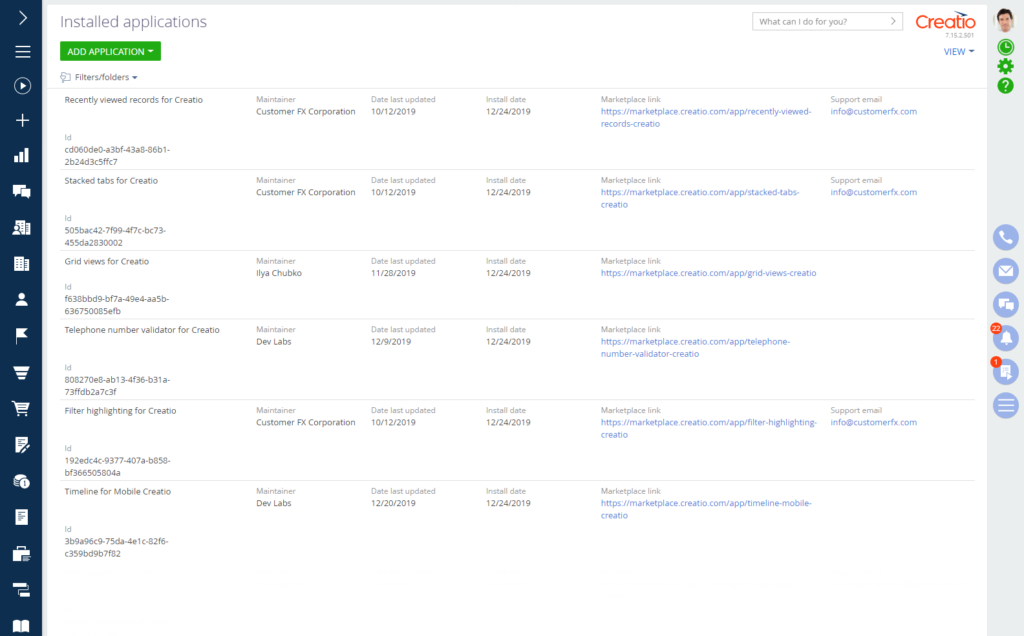Open the green help question mark icon
This screenshot has height=636, width=1024.
(1006, 86)
